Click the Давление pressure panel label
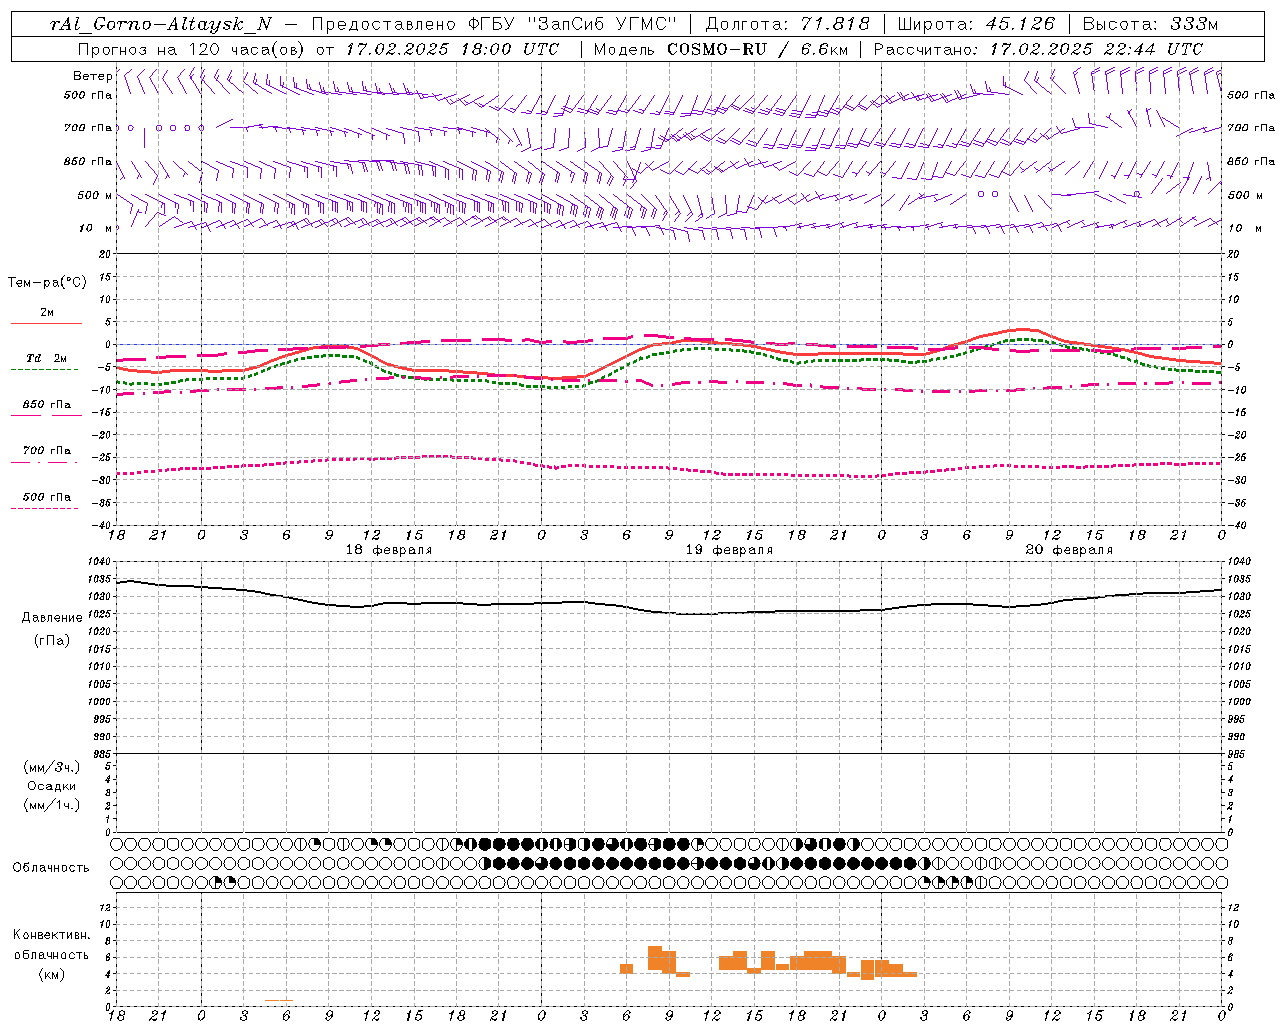1280x1024 pixels. coord(52,618)
